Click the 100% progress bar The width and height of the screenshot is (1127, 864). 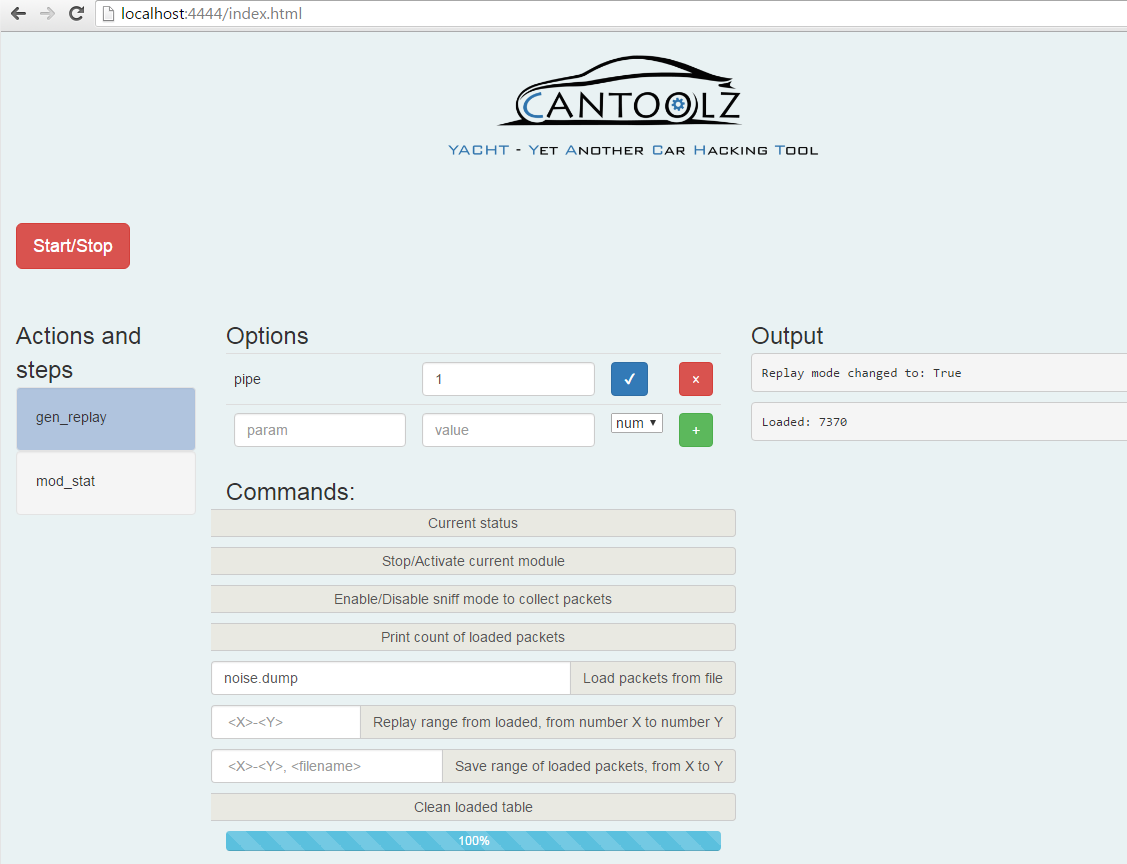(473, 841)
